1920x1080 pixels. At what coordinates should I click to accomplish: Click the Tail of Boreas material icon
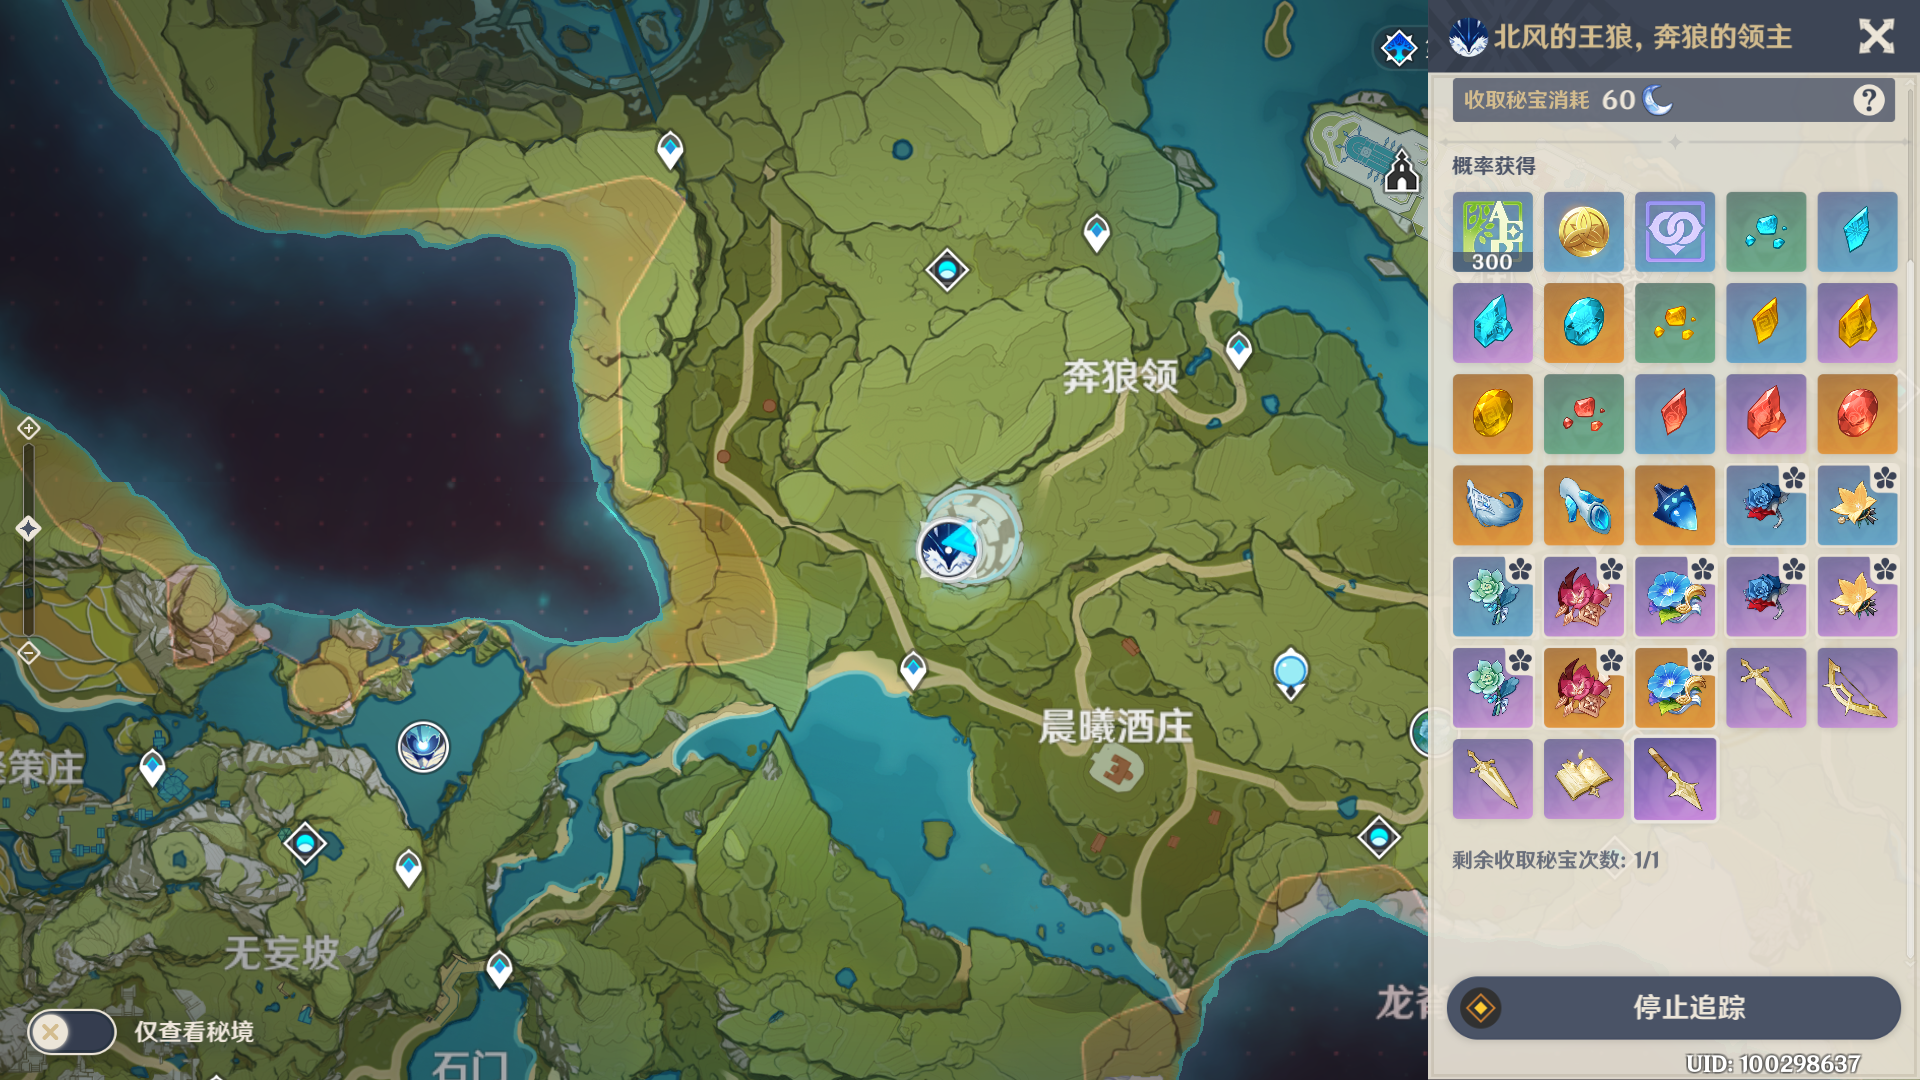tap(1492, 505)
